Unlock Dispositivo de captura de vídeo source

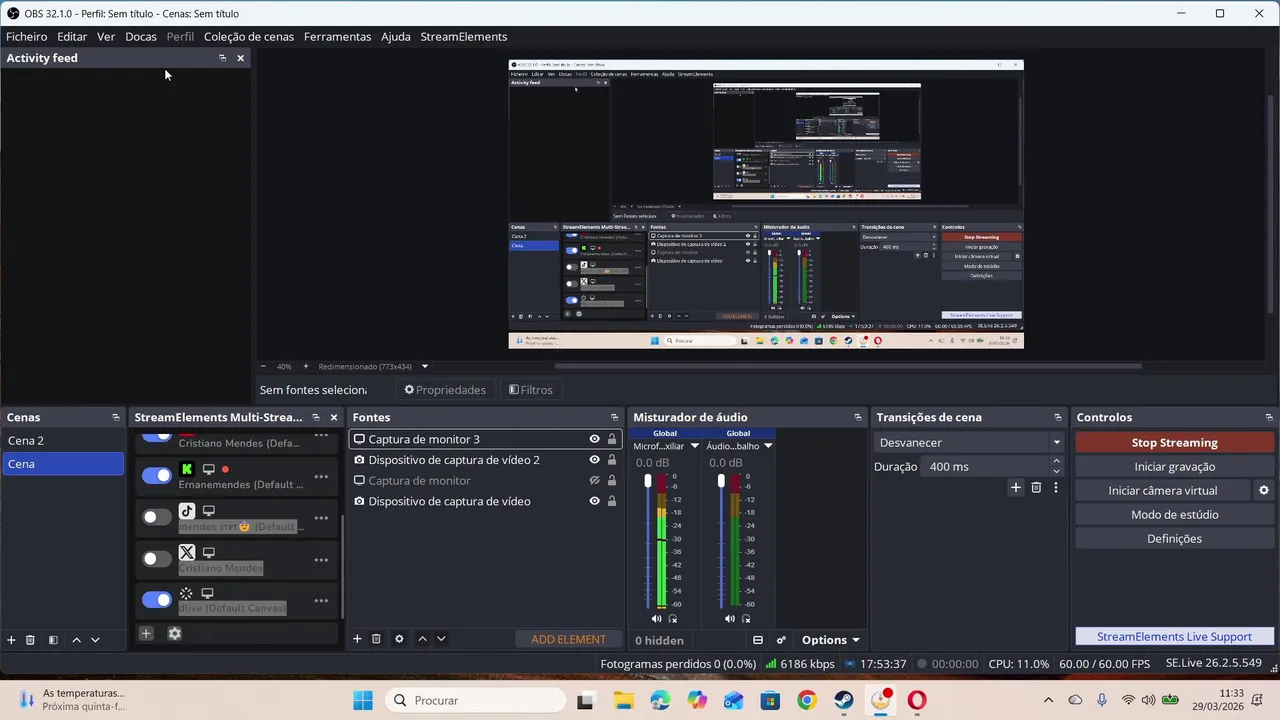coord(612,501)
